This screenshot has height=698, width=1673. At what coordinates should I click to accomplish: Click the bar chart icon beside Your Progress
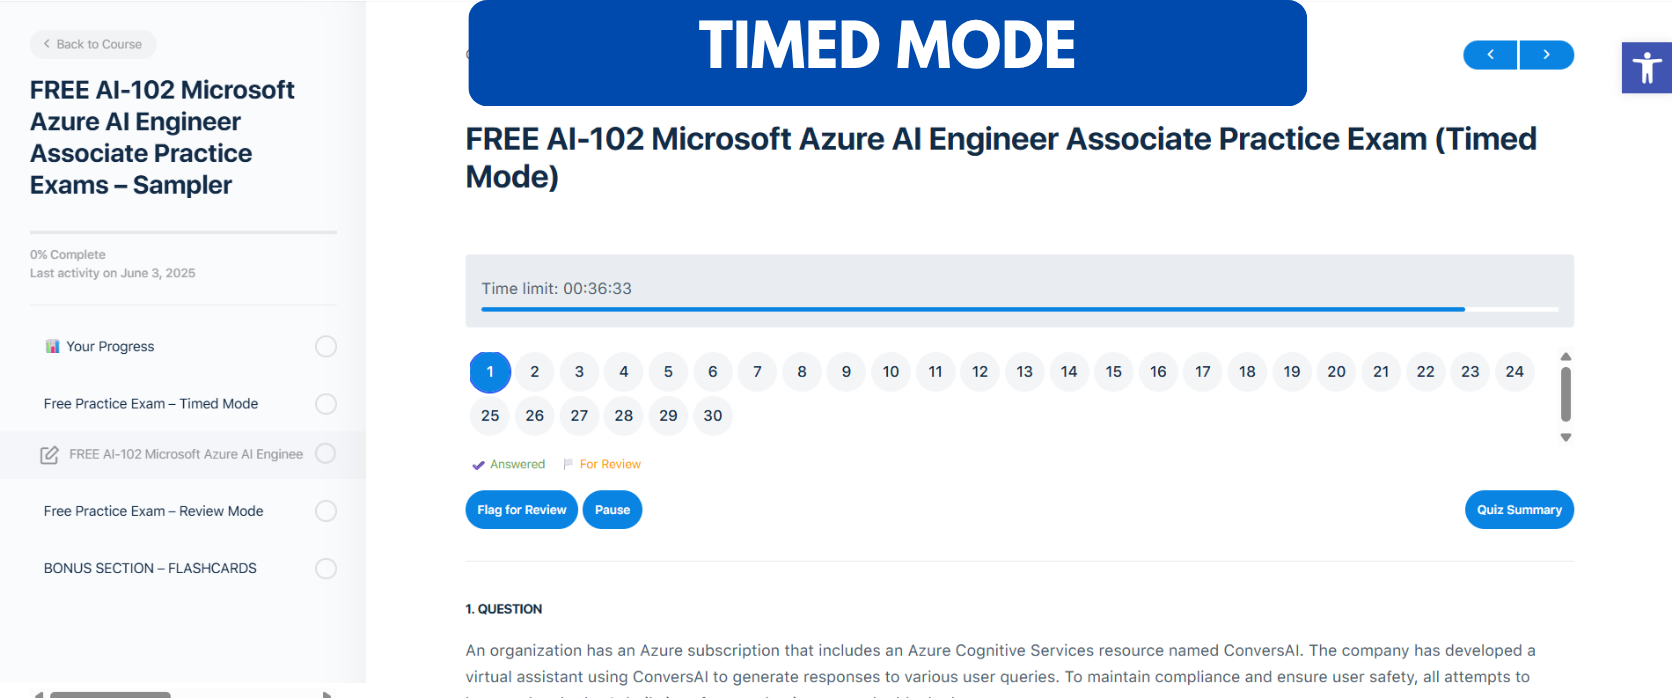pos(53,346)
